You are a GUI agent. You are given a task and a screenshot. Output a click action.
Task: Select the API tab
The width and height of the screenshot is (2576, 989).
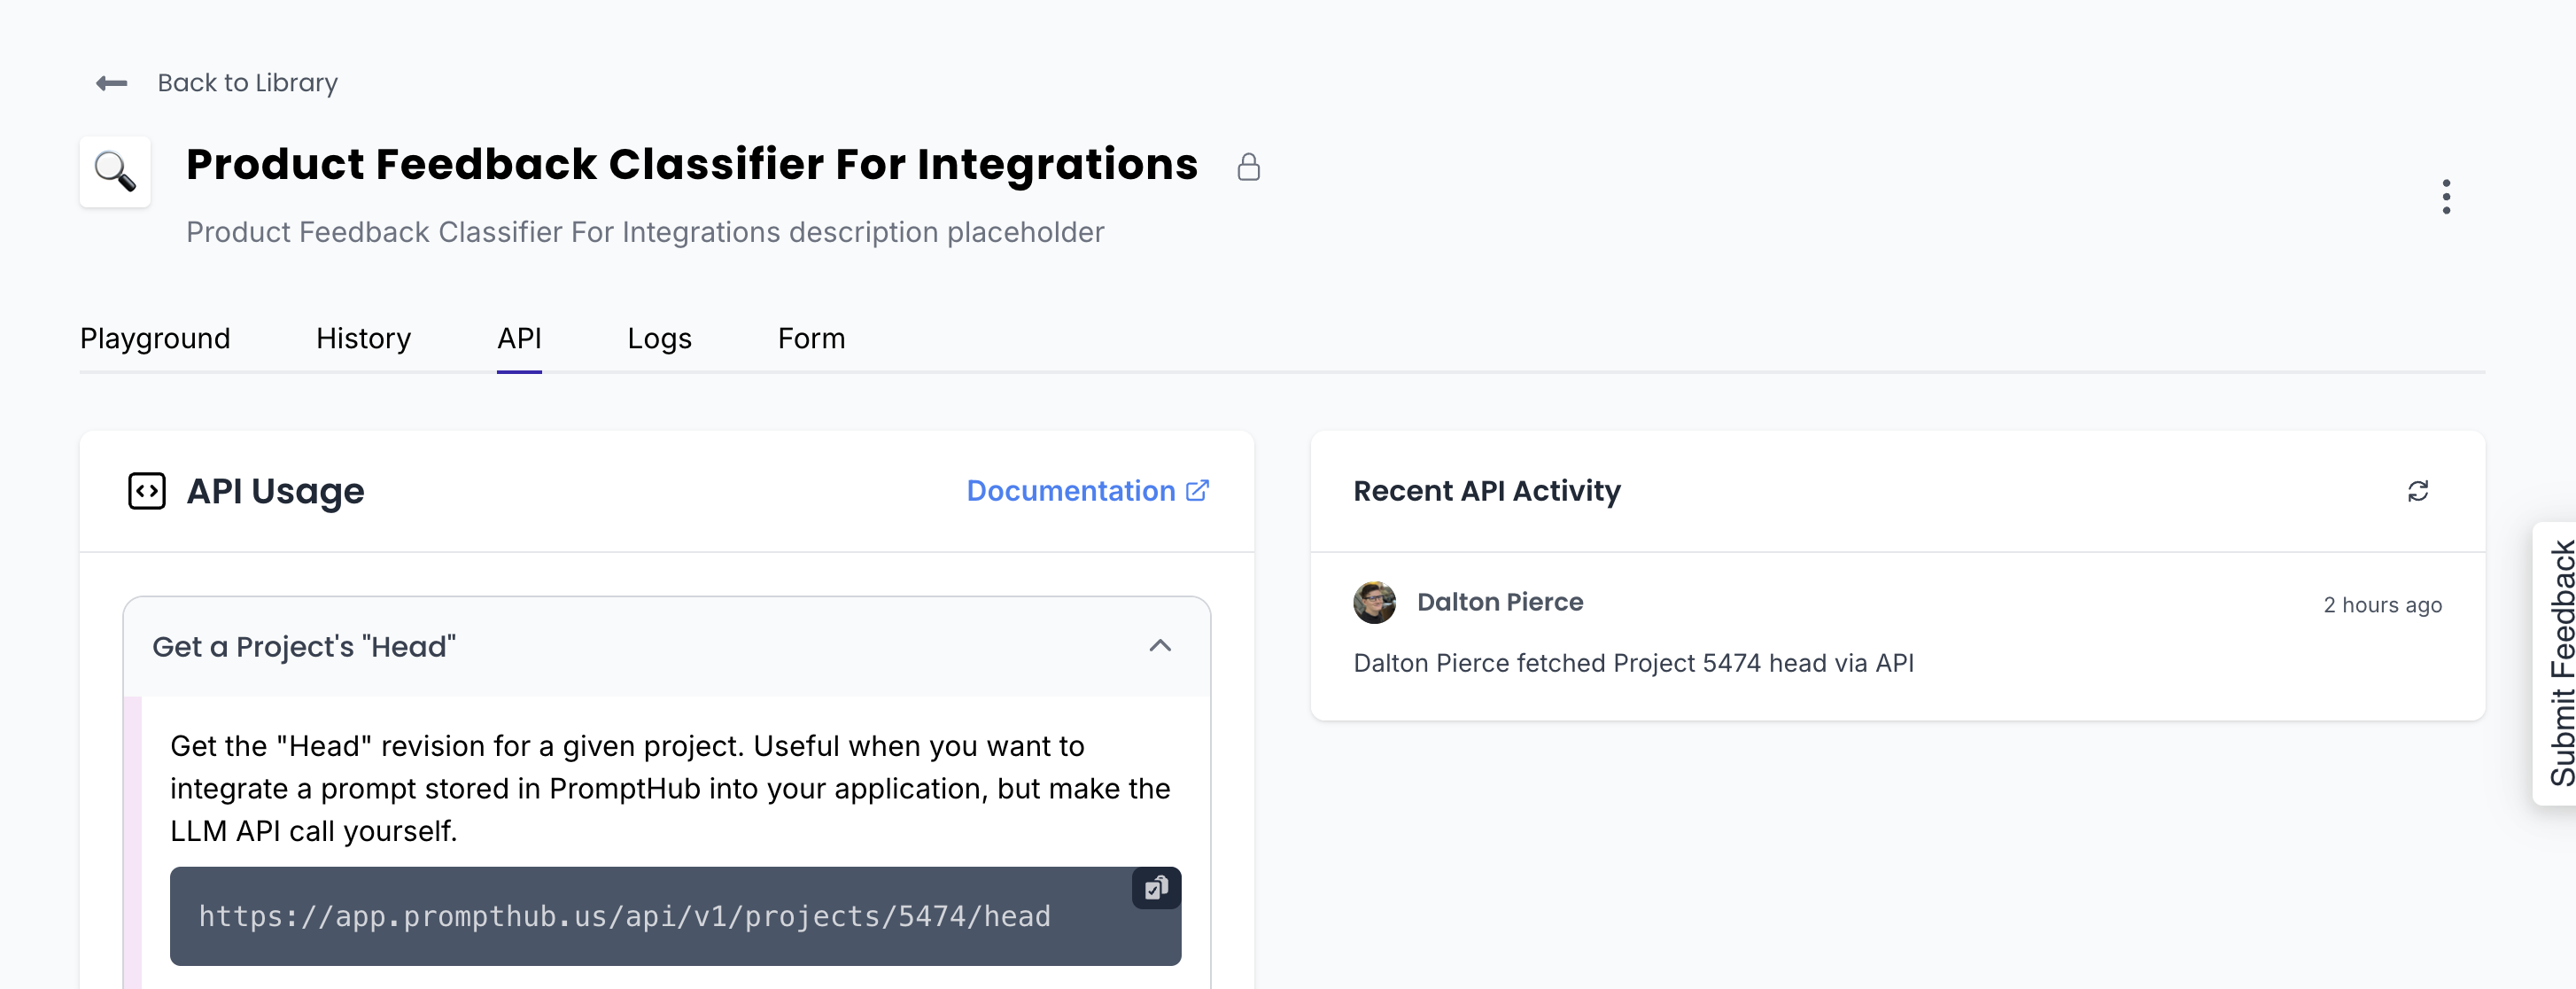pos(519,338)
